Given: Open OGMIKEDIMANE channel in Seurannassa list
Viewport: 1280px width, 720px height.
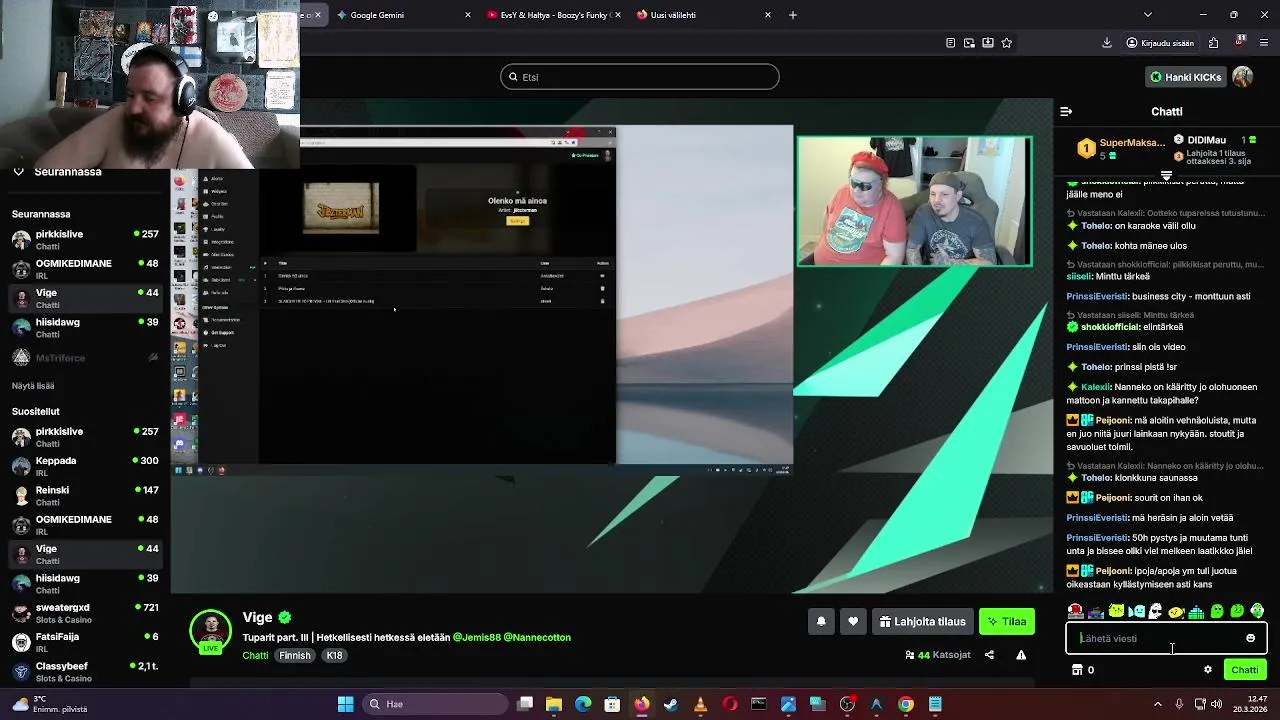Looking at the screenshot, I should click(85, 269).
